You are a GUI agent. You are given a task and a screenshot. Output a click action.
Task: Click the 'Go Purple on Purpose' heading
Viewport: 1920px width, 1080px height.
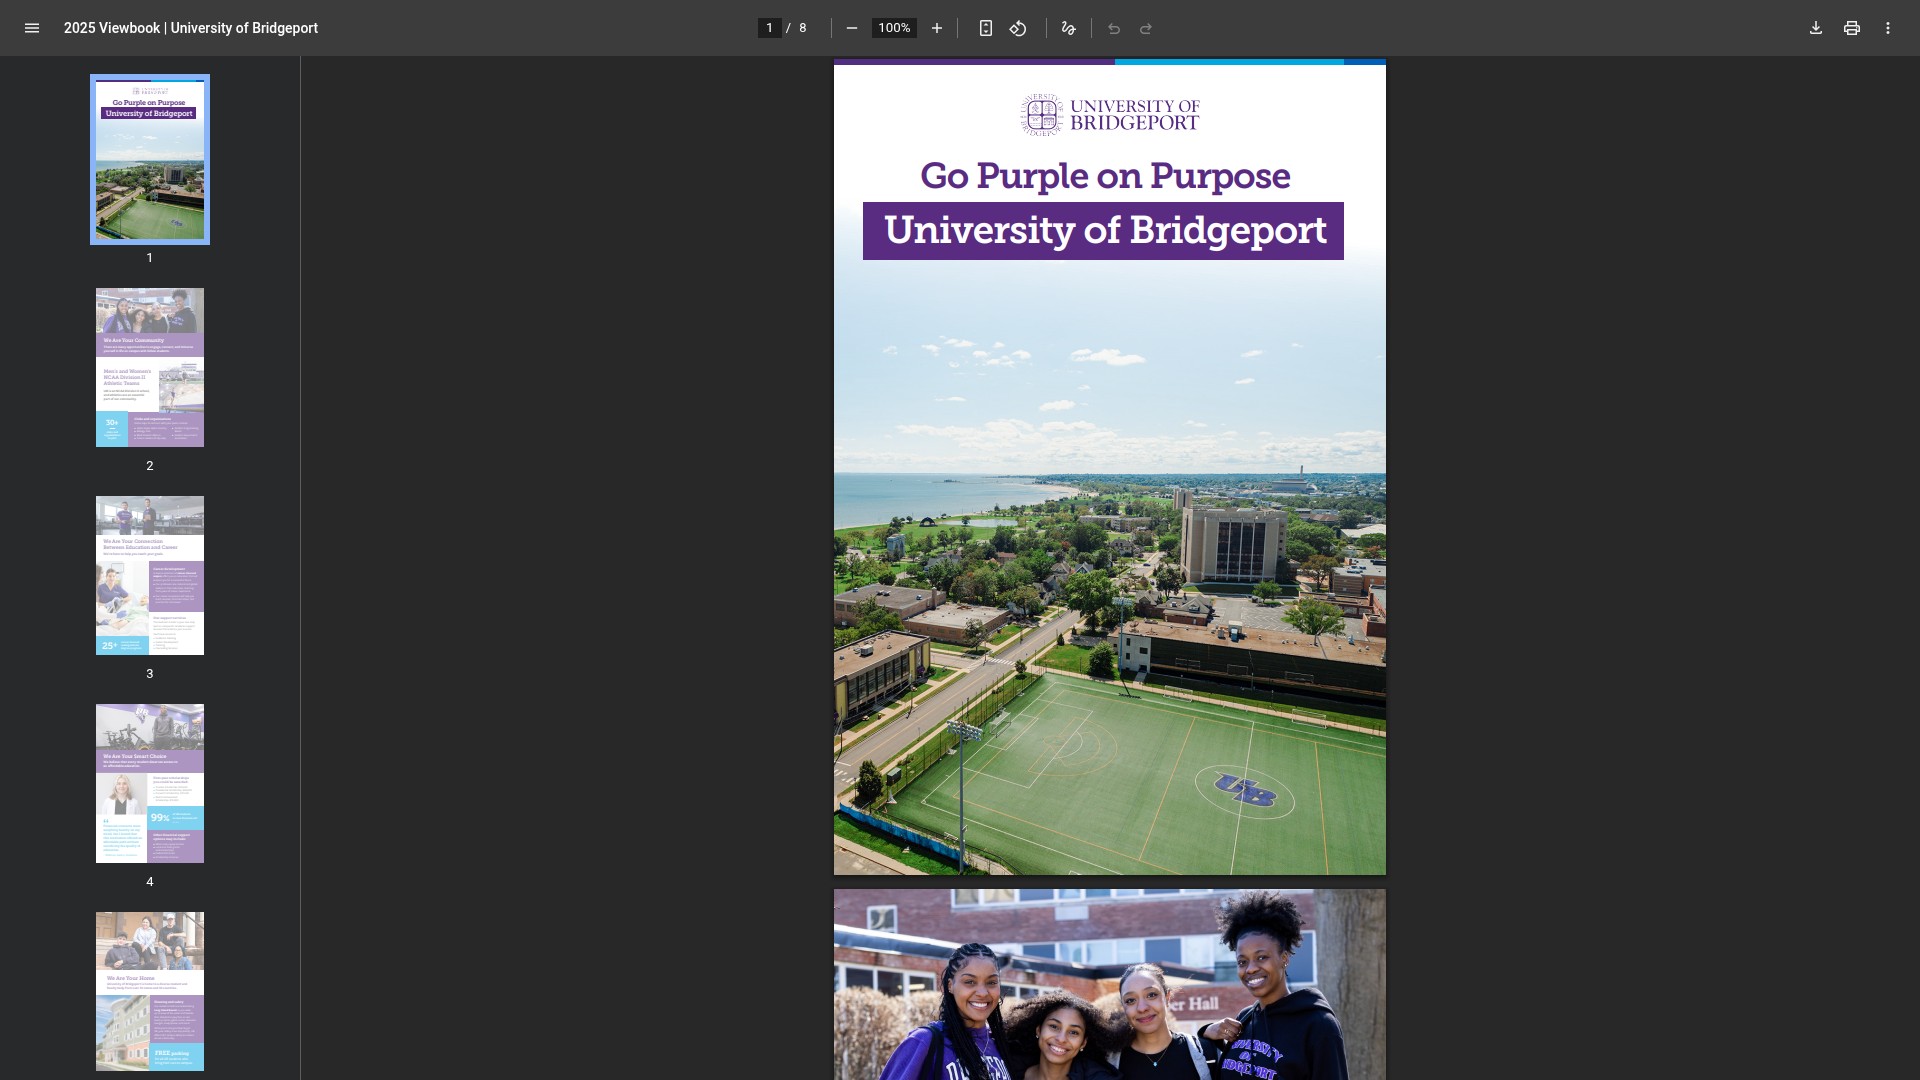[x=1105, y=176]
